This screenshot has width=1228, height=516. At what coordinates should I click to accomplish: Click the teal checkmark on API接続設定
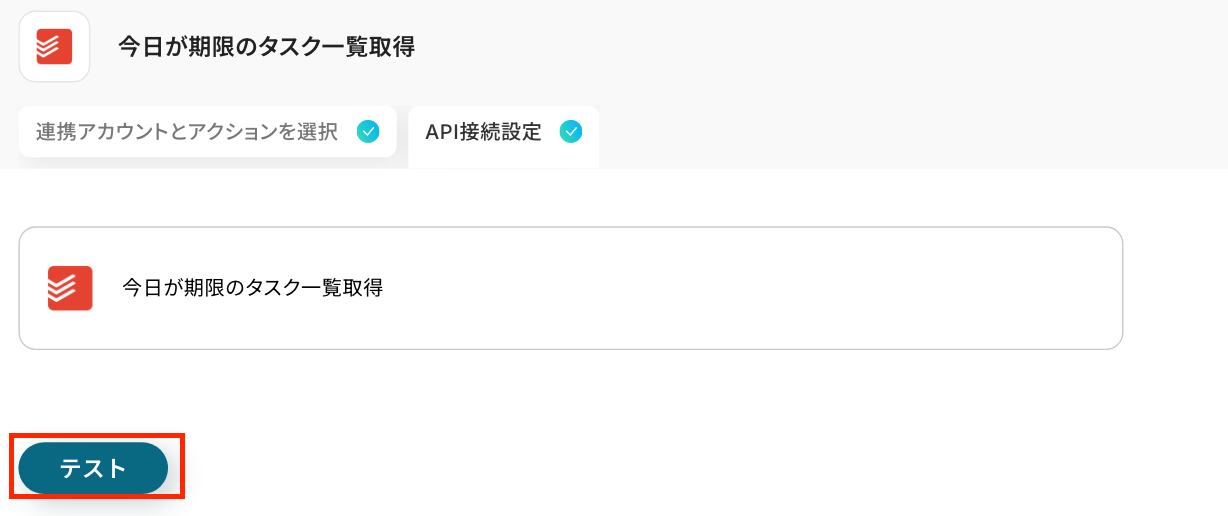pyautogui.click(x=571, y=131)
